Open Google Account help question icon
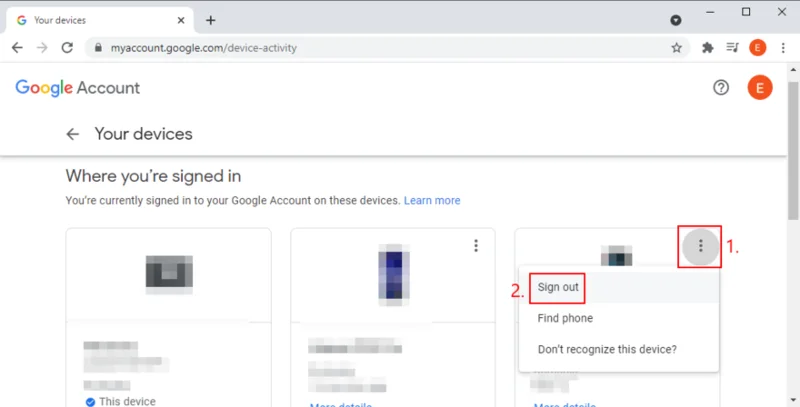 pyautogui.click(x=721, y=88)
